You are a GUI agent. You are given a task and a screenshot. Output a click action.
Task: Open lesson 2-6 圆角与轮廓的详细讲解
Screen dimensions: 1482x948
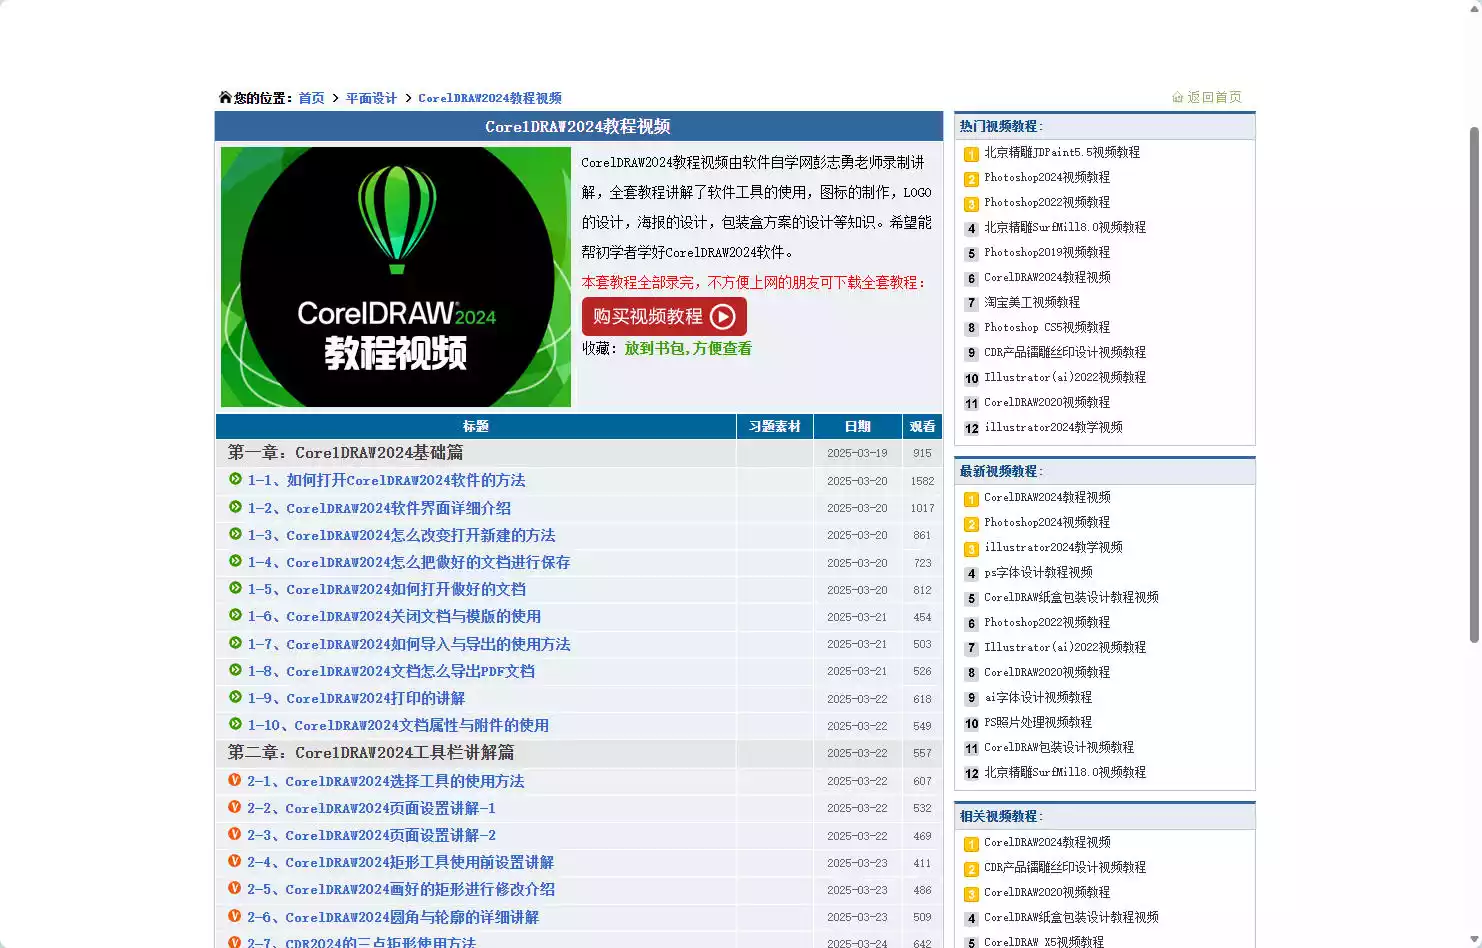tap(393, 917)
